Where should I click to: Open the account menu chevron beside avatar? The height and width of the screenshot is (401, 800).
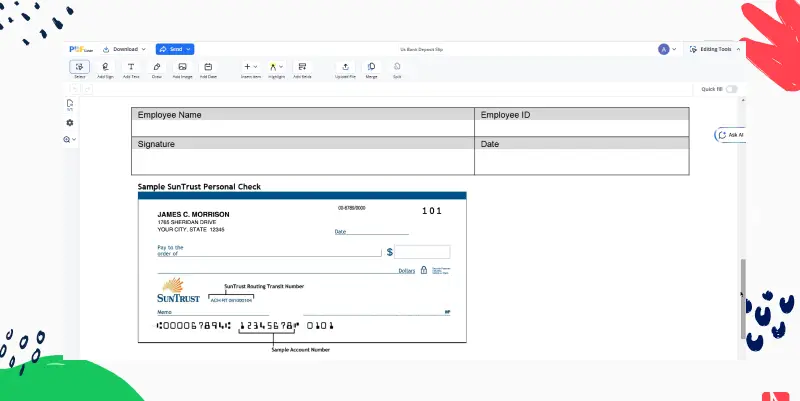pyautogui.click(x=674, y=49)
